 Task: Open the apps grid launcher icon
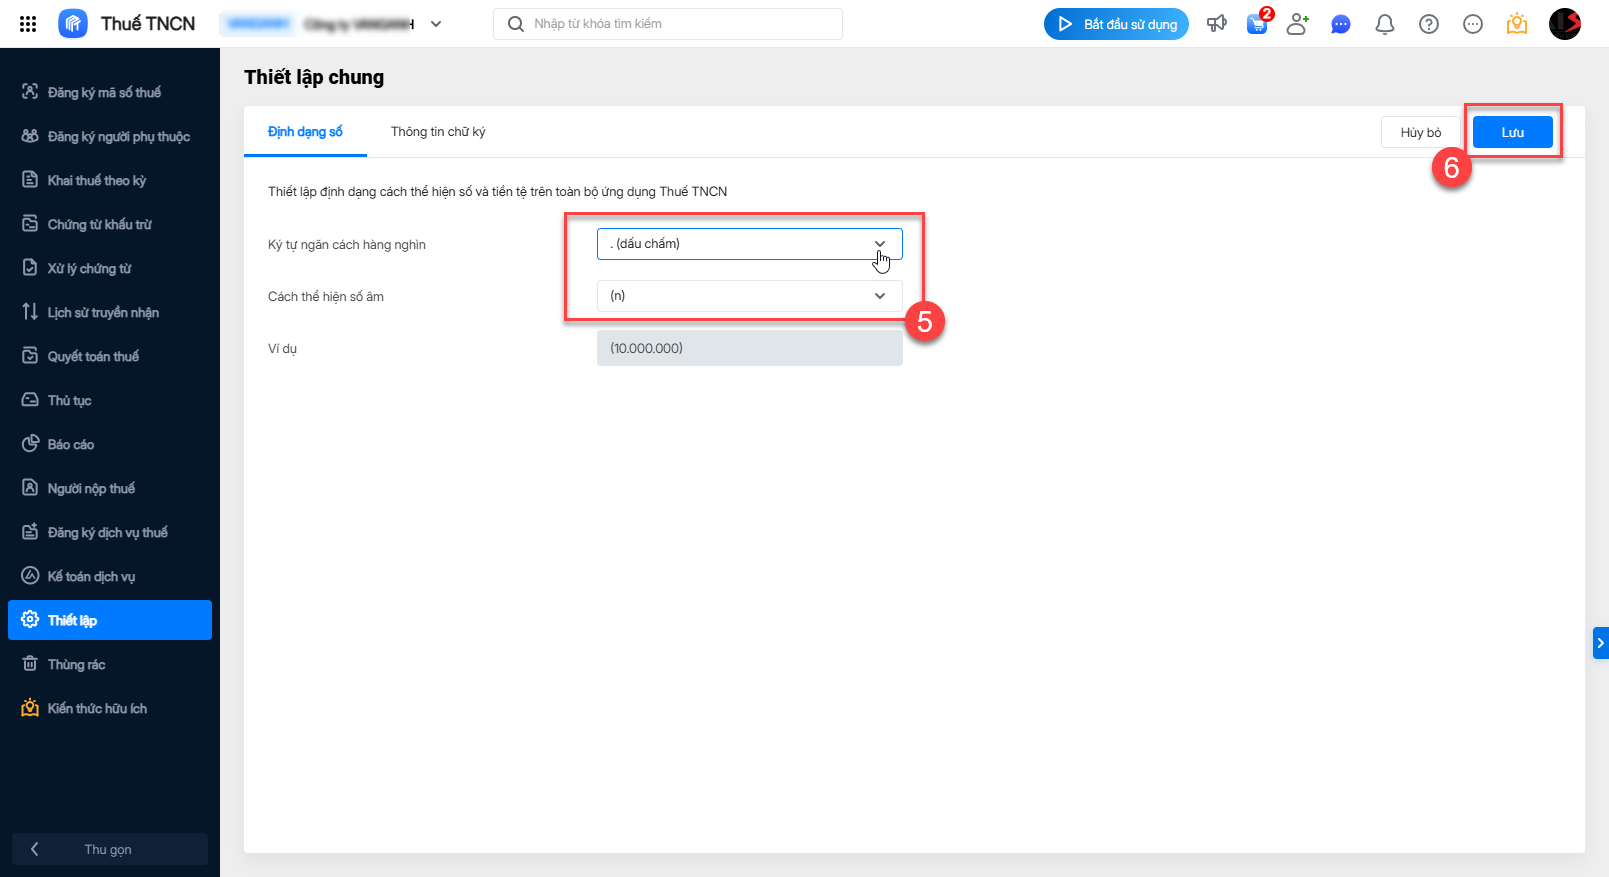point(28,24)
